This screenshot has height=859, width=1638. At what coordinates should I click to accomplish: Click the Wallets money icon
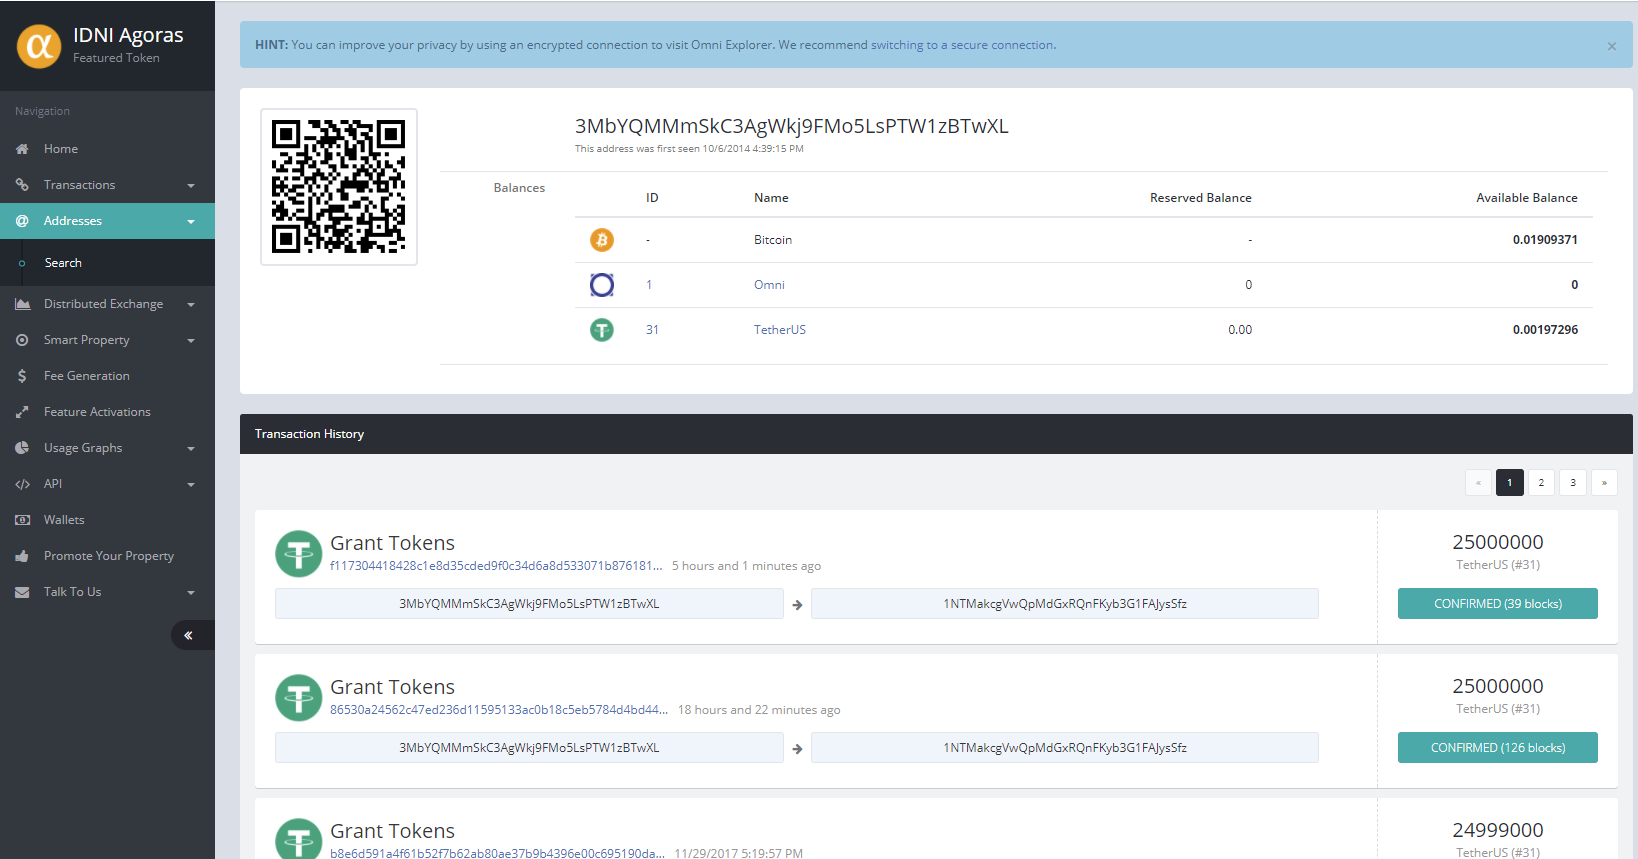point(22,520)
